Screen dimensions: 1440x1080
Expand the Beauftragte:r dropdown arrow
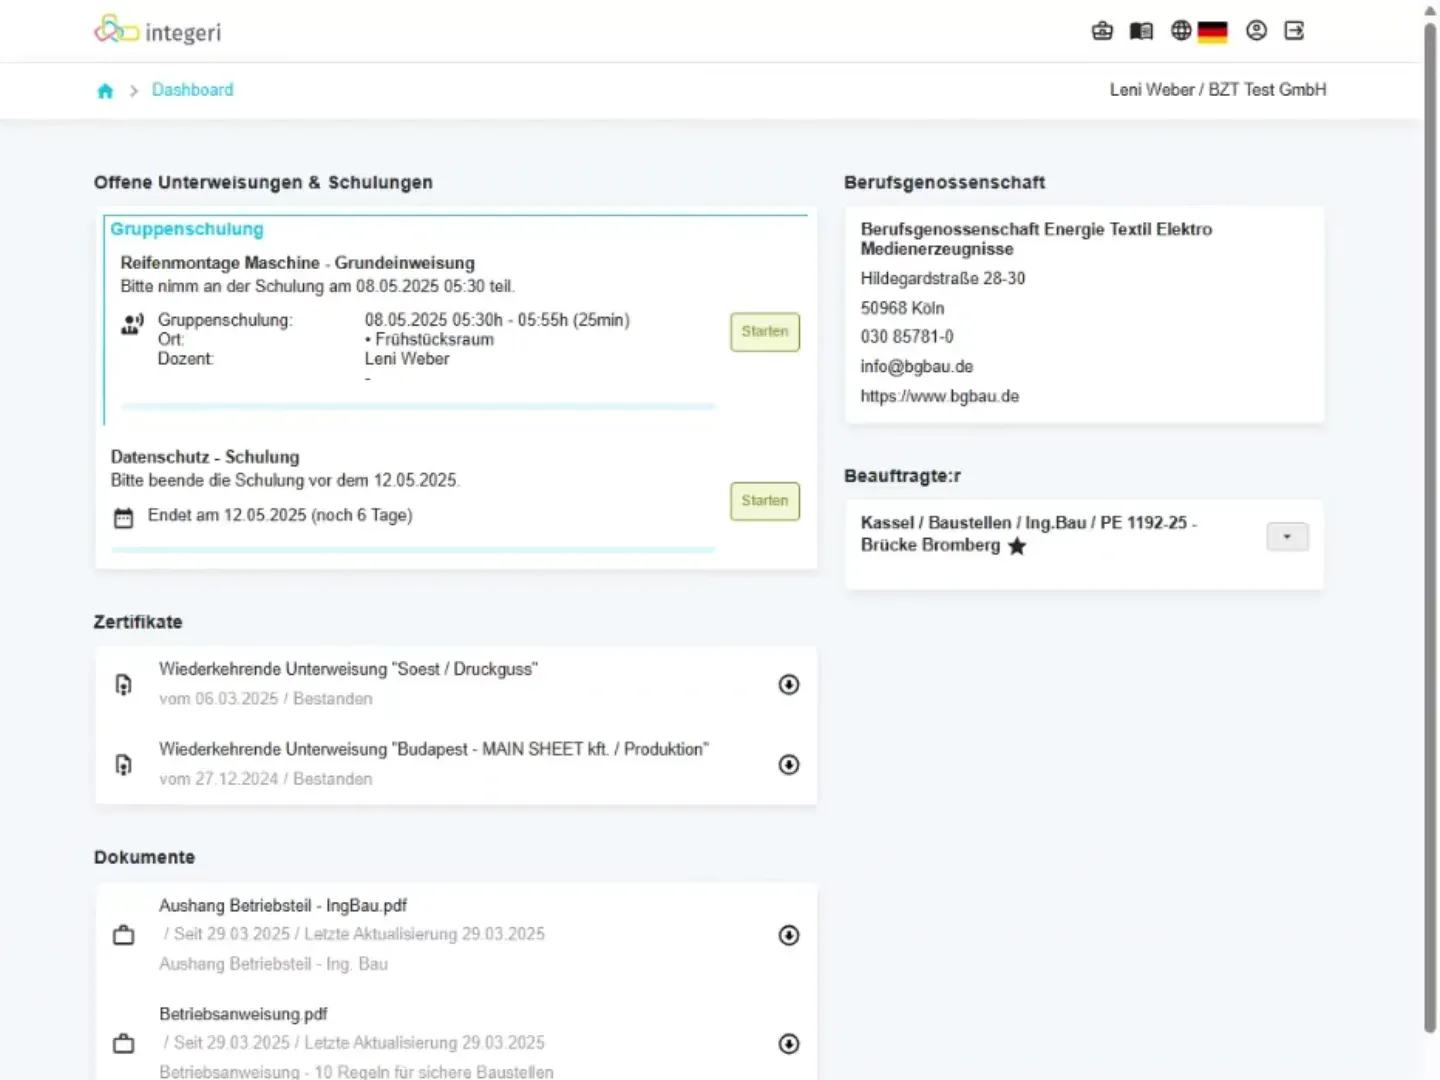click(1287, 537)
